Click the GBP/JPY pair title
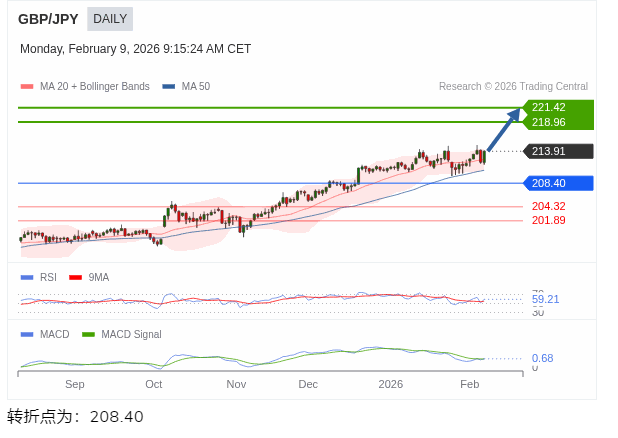Image resolution: width=618 pixels, height=438 pixels. click(48, 19)
